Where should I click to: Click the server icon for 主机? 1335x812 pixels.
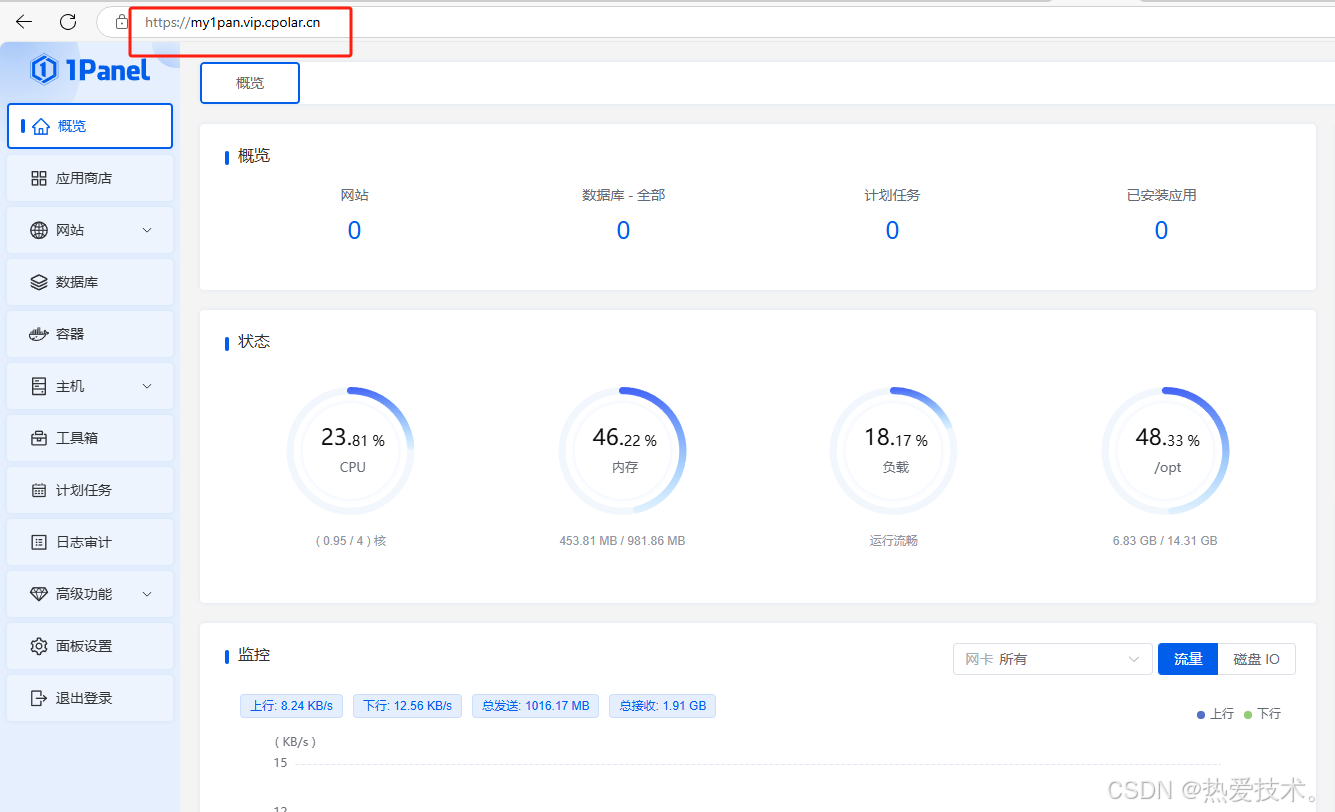[39, 386]
